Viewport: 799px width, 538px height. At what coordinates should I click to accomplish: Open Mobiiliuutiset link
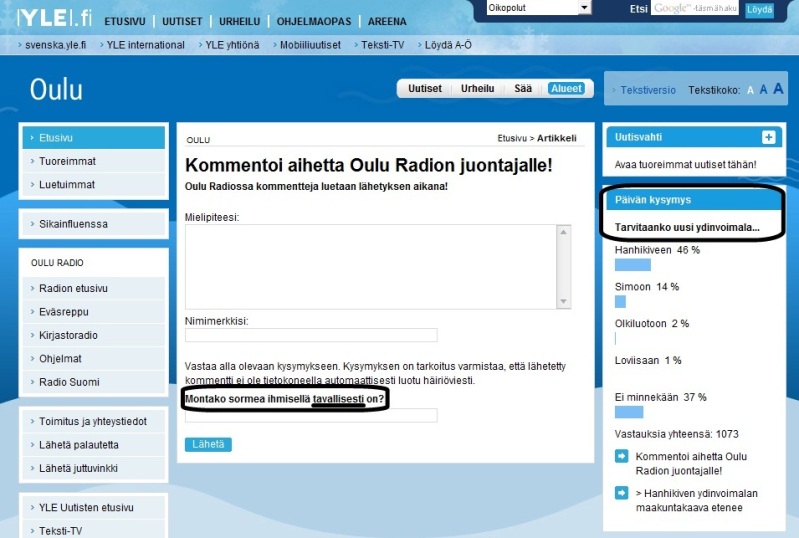pyautogui.click(x=310, y=45)
